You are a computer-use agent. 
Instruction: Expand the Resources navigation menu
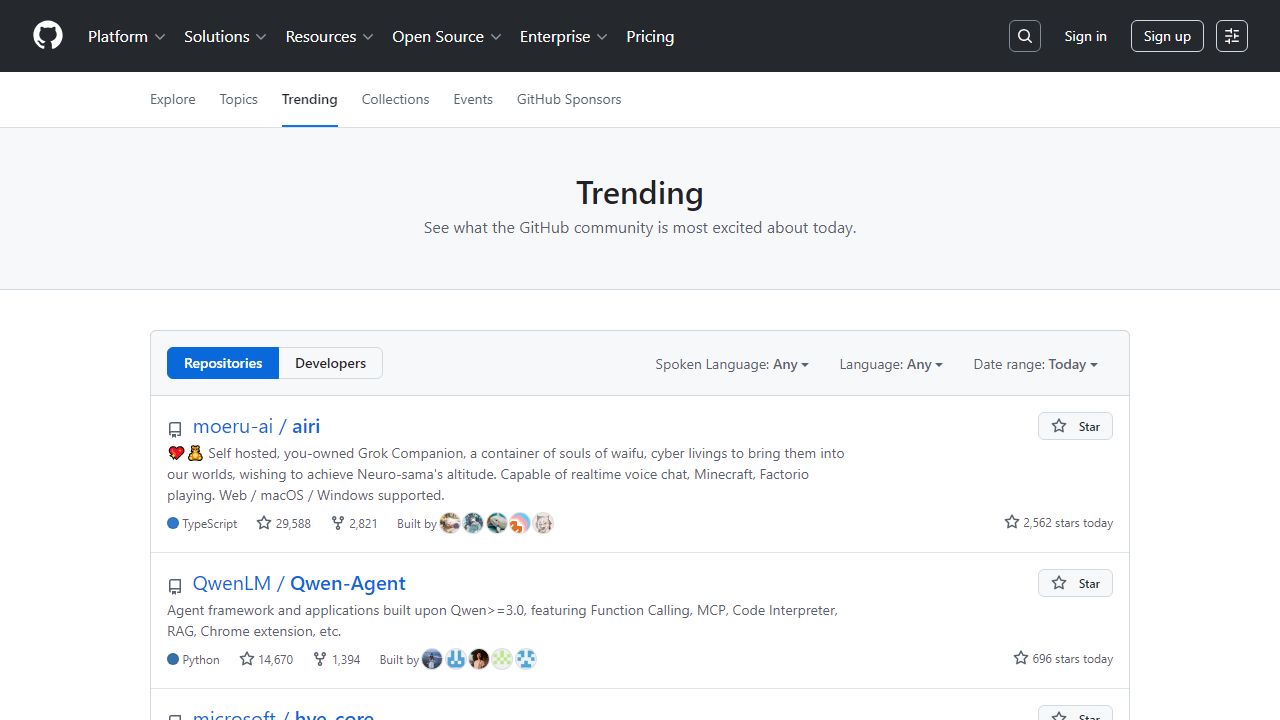[330, 36]
